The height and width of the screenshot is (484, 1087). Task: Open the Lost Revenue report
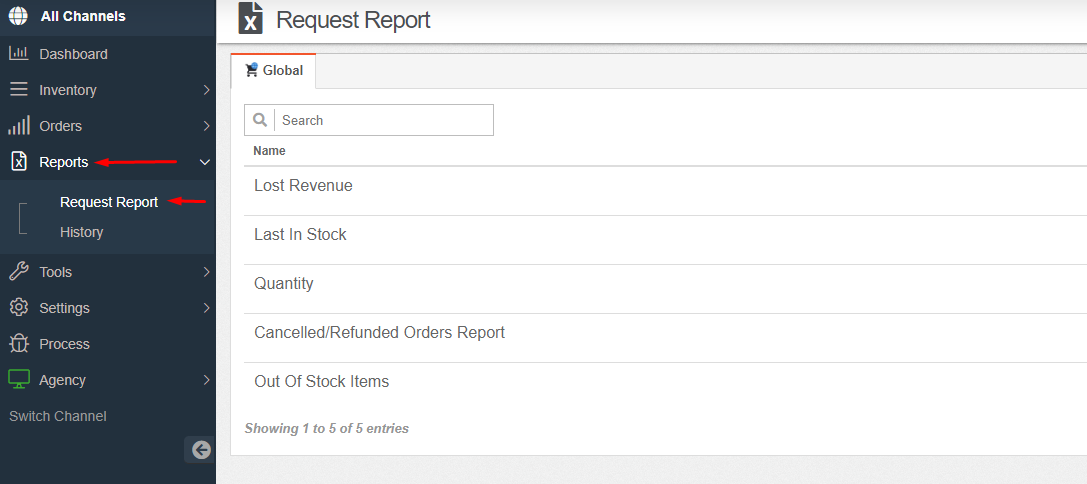(x=304, y=186)
